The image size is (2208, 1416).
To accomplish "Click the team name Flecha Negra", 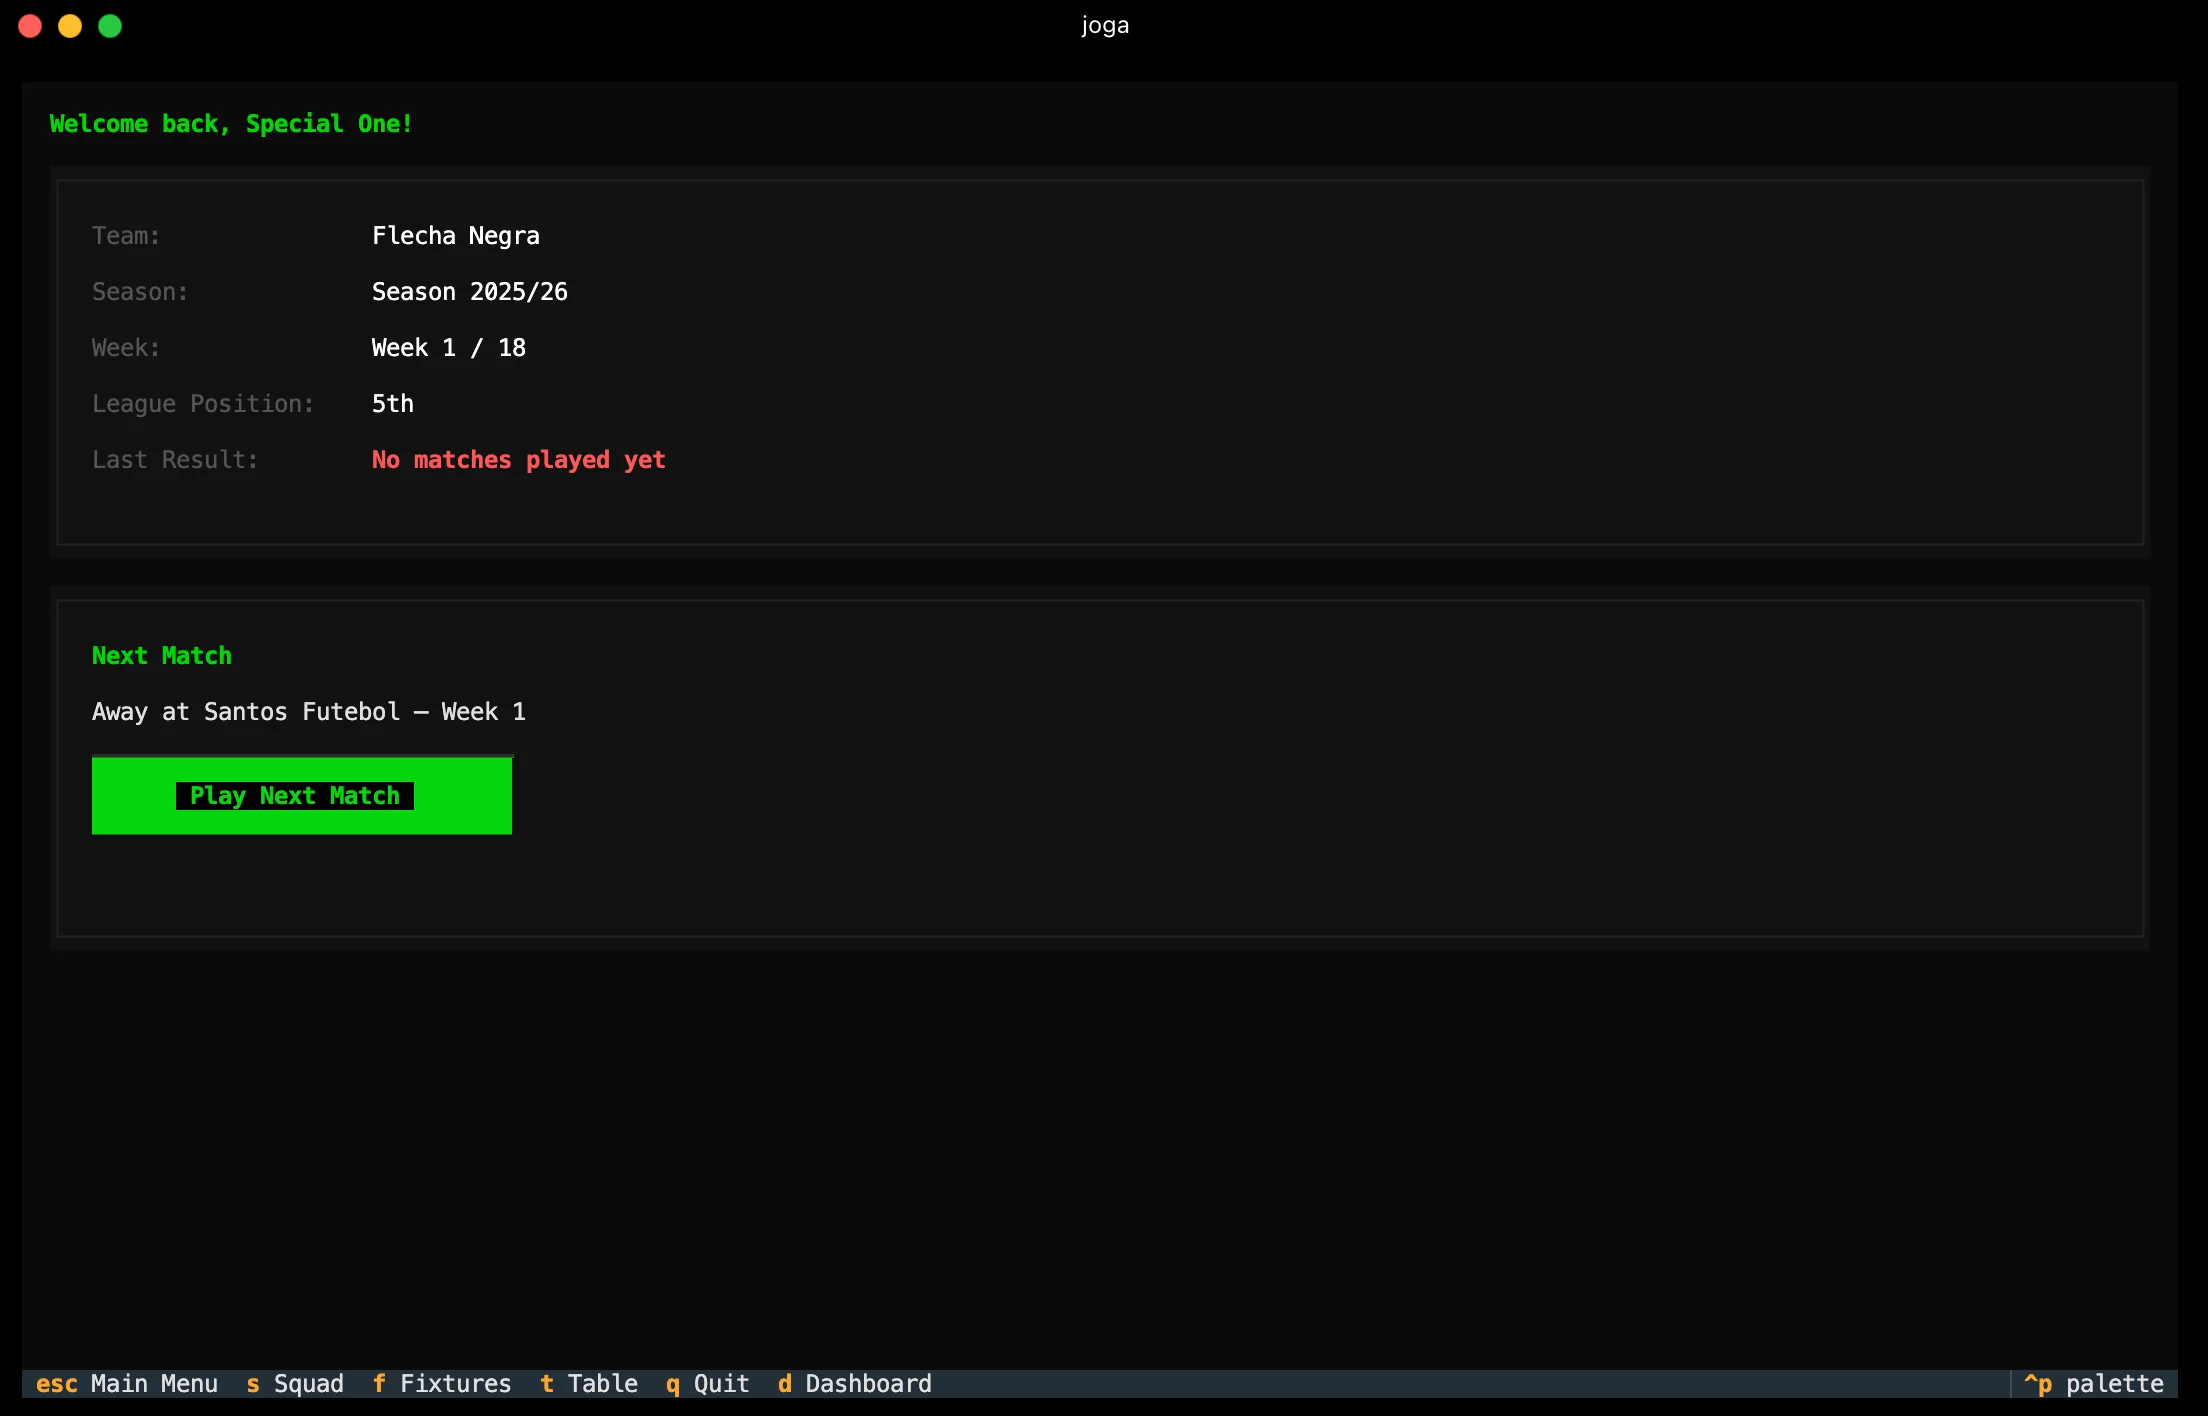I will (x=456, y=236).
